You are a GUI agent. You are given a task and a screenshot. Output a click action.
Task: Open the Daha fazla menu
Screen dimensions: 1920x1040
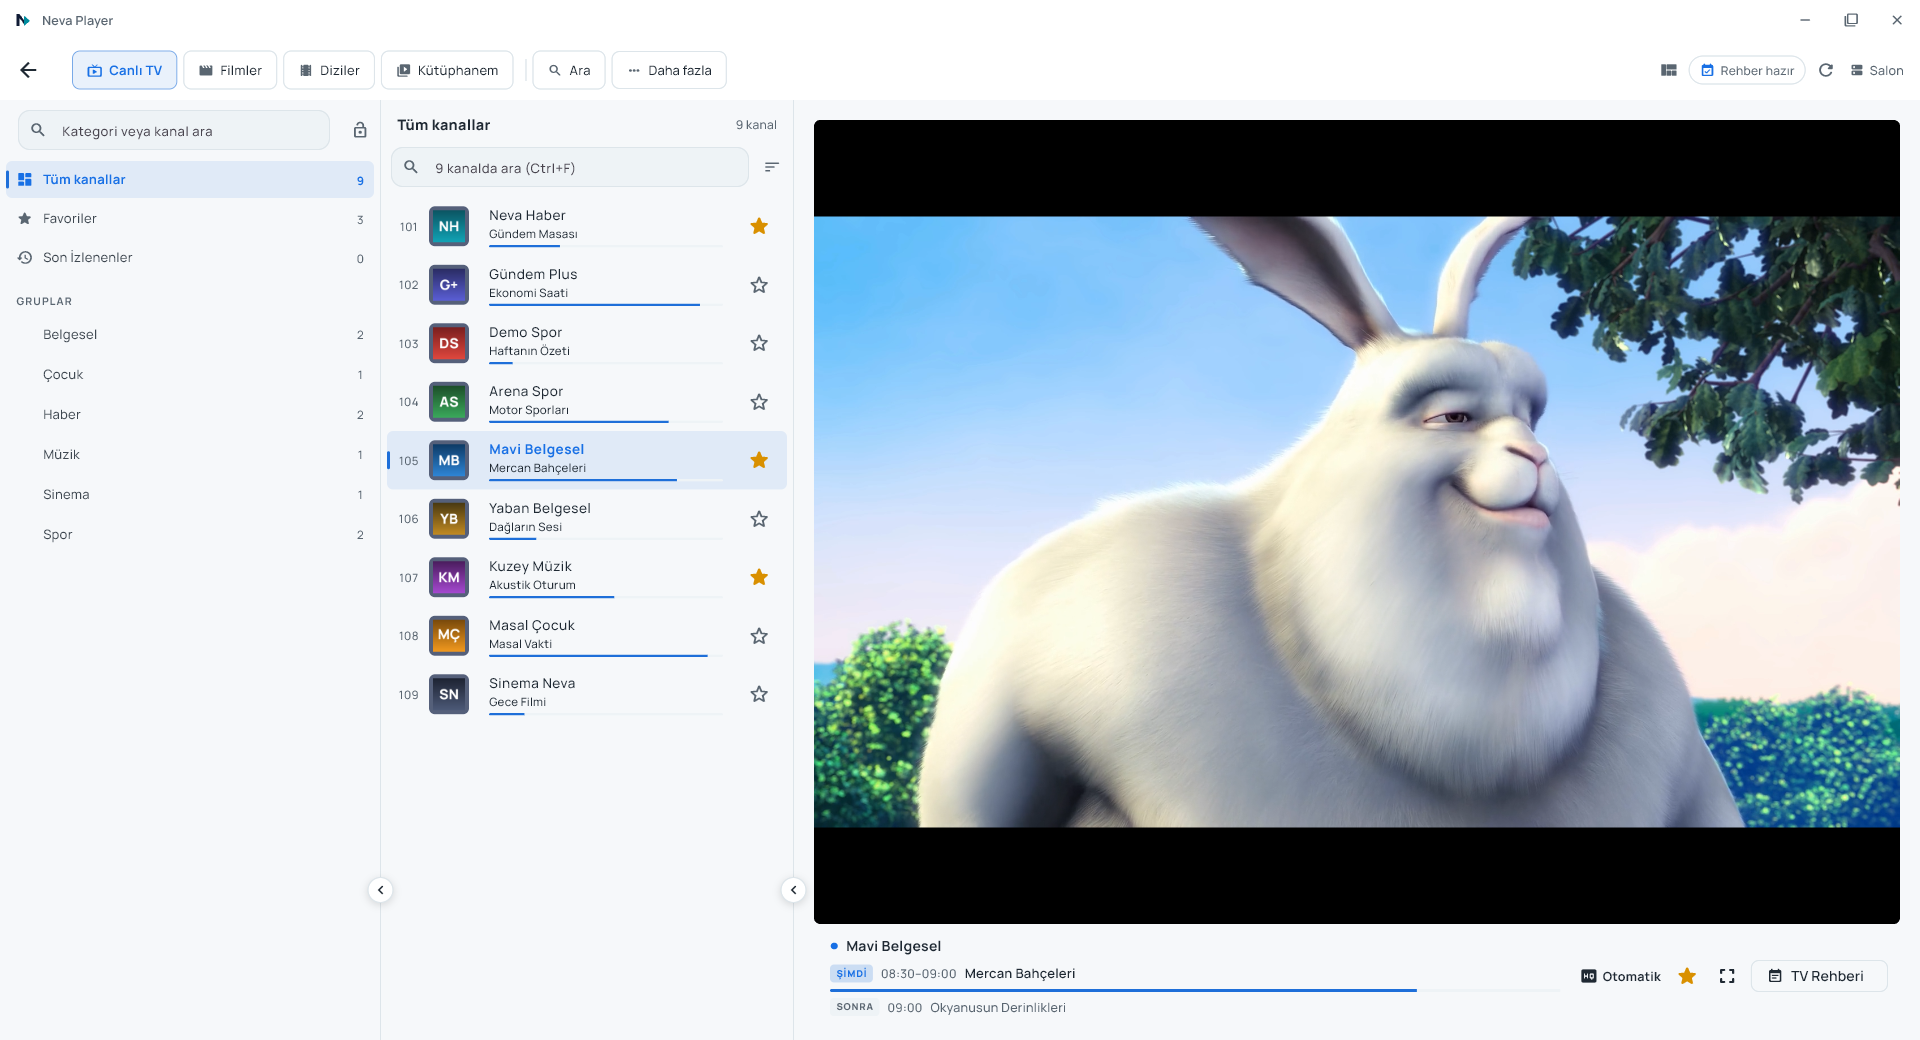(x=669, y=70)
